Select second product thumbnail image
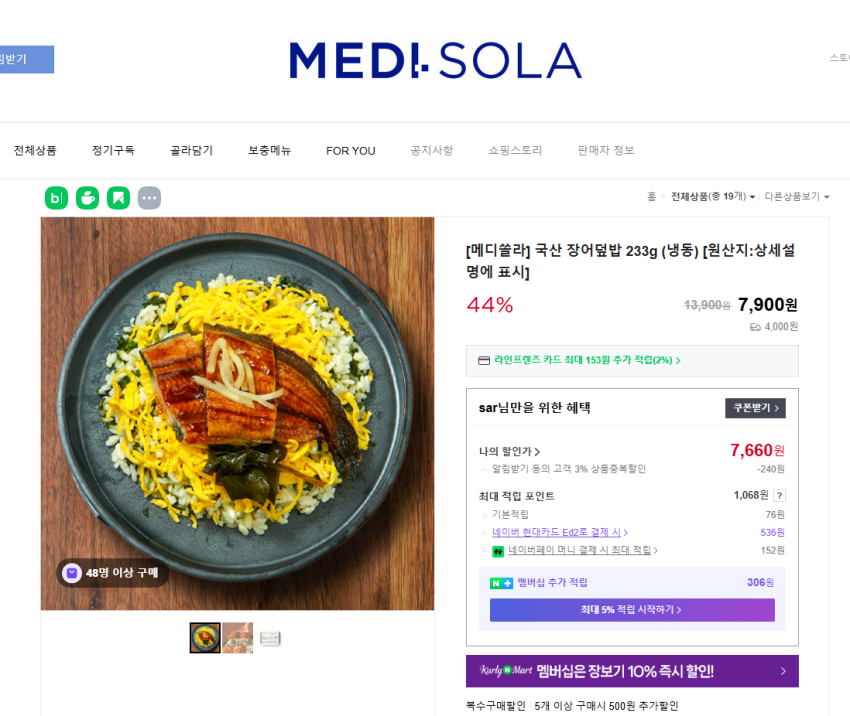Viewport: 850px width, 716px height. tap(237, 638)
